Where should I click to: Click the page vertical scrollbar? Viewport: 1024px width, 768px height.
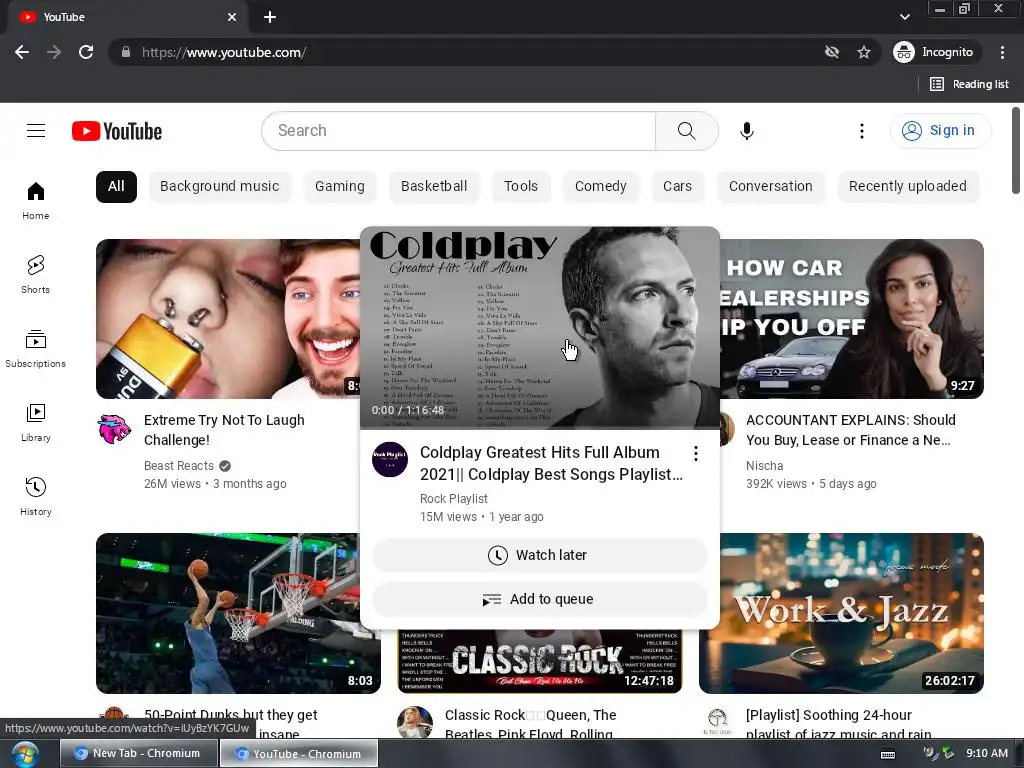pyautogui.click(x=1016, y=150)
